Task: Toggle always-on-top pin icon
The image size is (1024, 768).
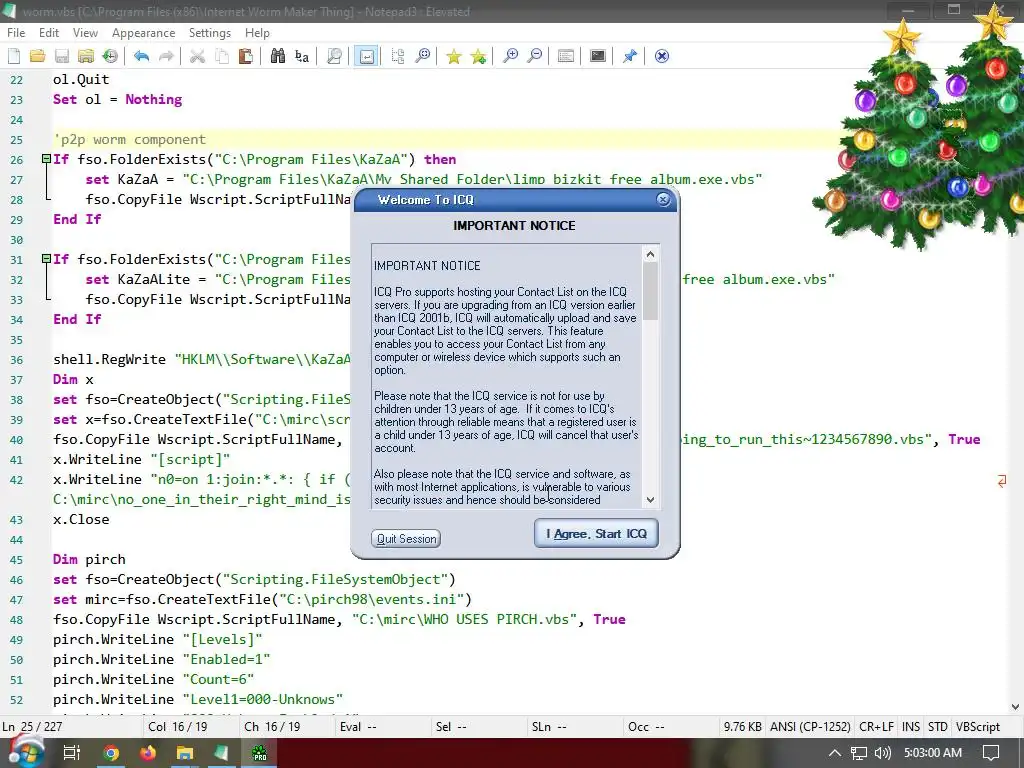Action: [630, 56]
